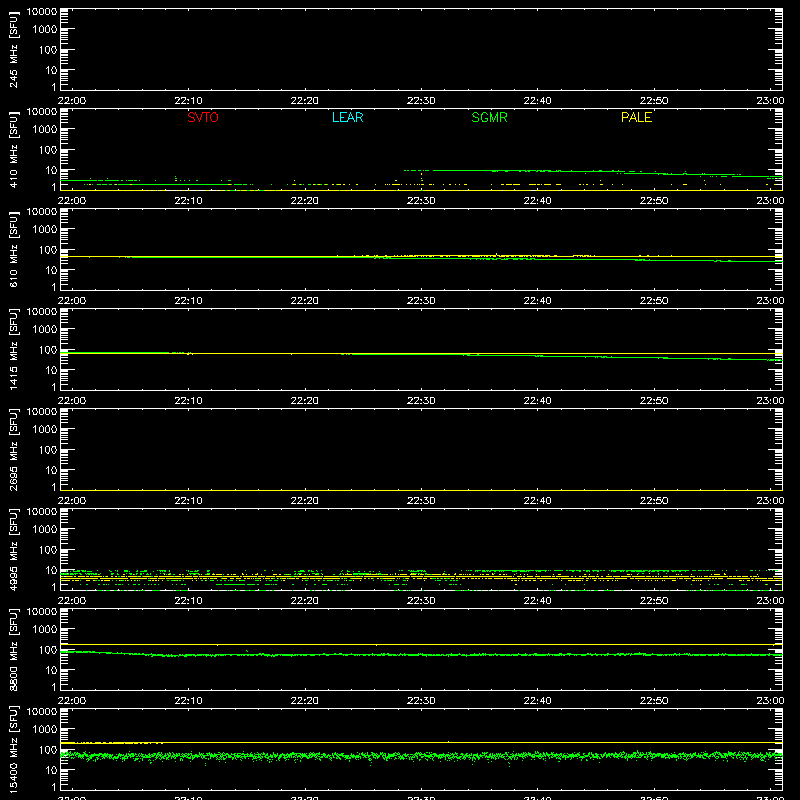Image resolution: width=800 pixels, height=800 pixels.
Task: Click the 15400 MHz [SFU] axis title
Action: point(13,749)
